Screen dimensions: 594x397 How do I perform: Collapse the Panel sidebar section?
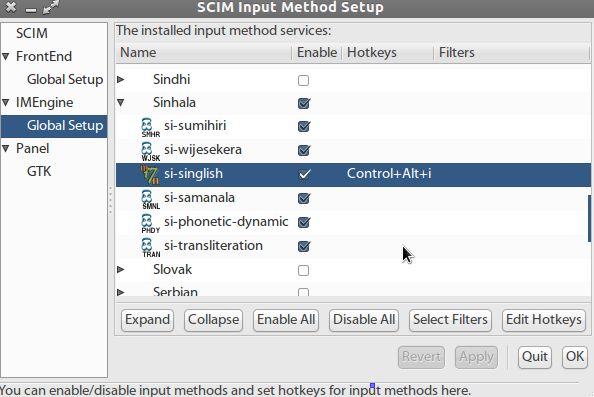point(6,148)
